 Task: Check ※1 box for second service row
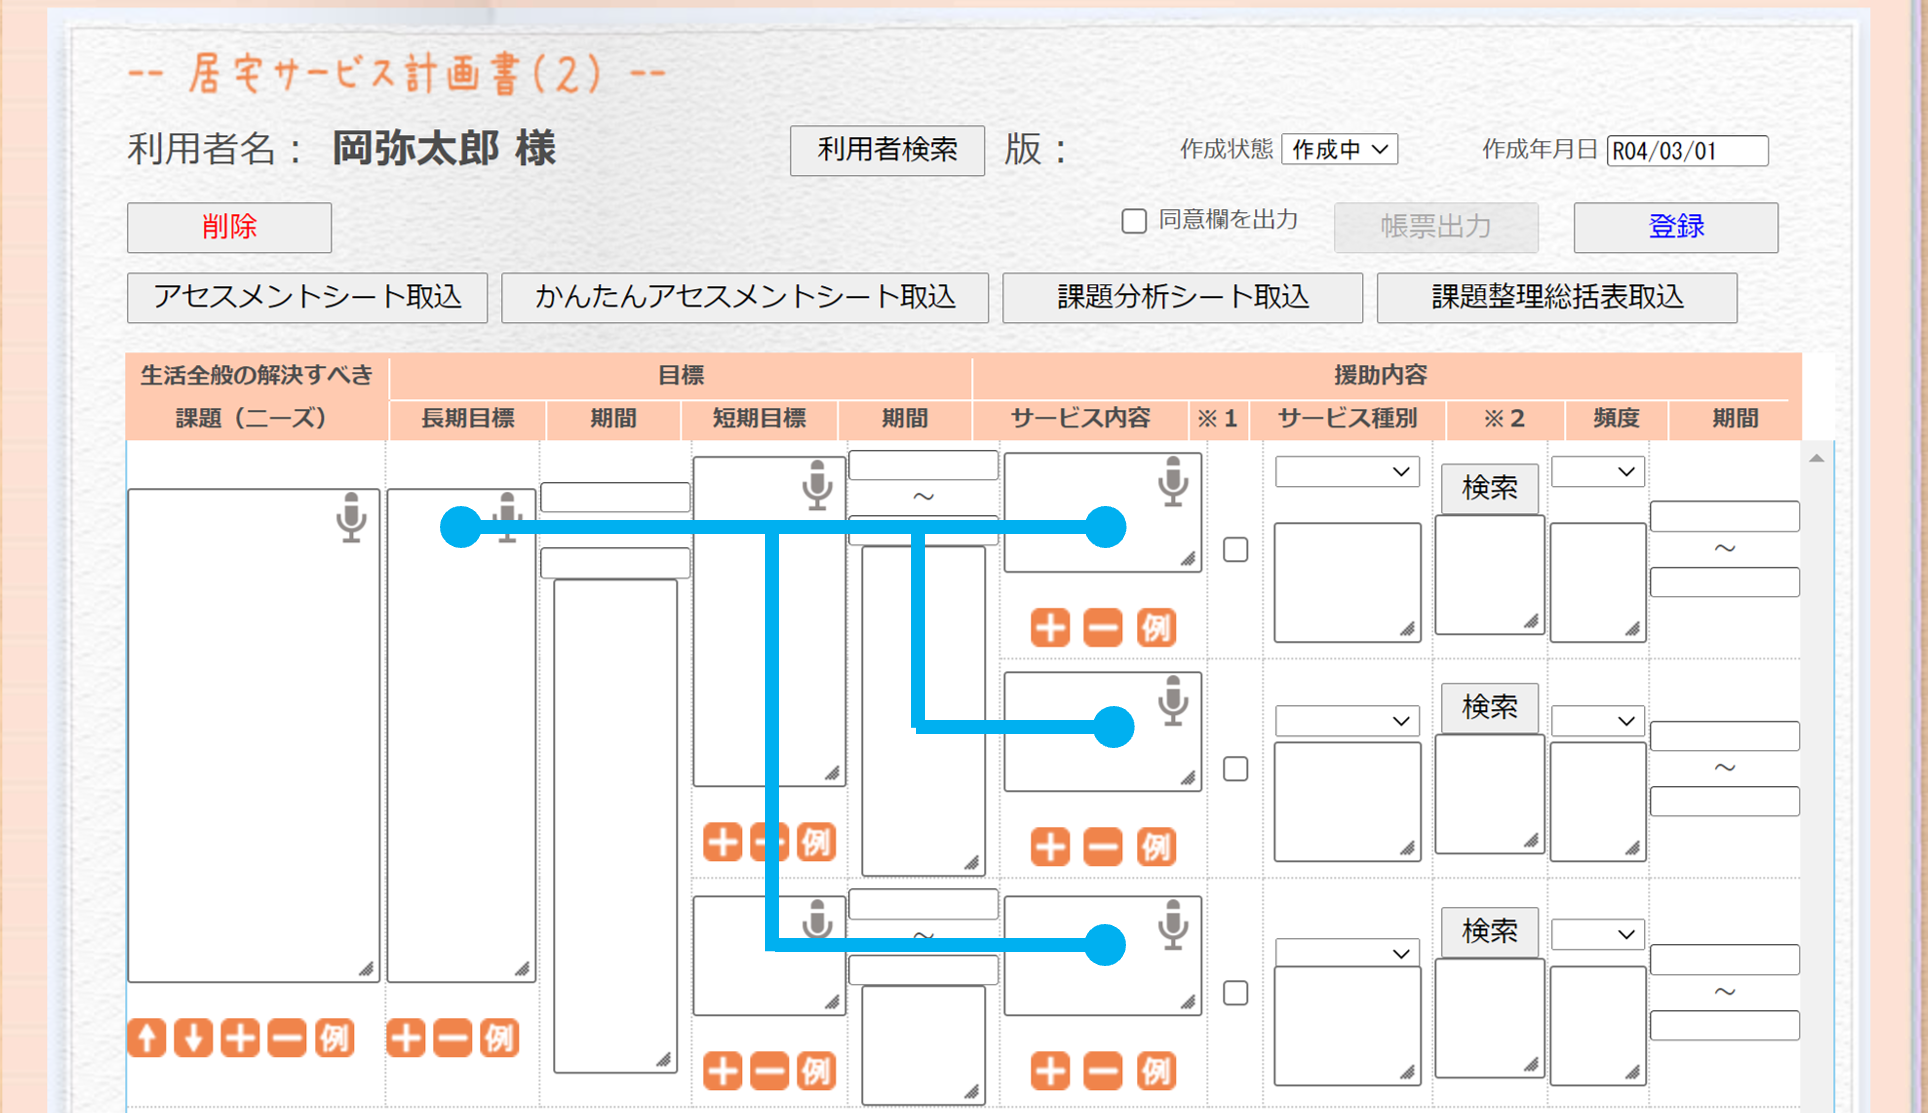click(1236, 769)
